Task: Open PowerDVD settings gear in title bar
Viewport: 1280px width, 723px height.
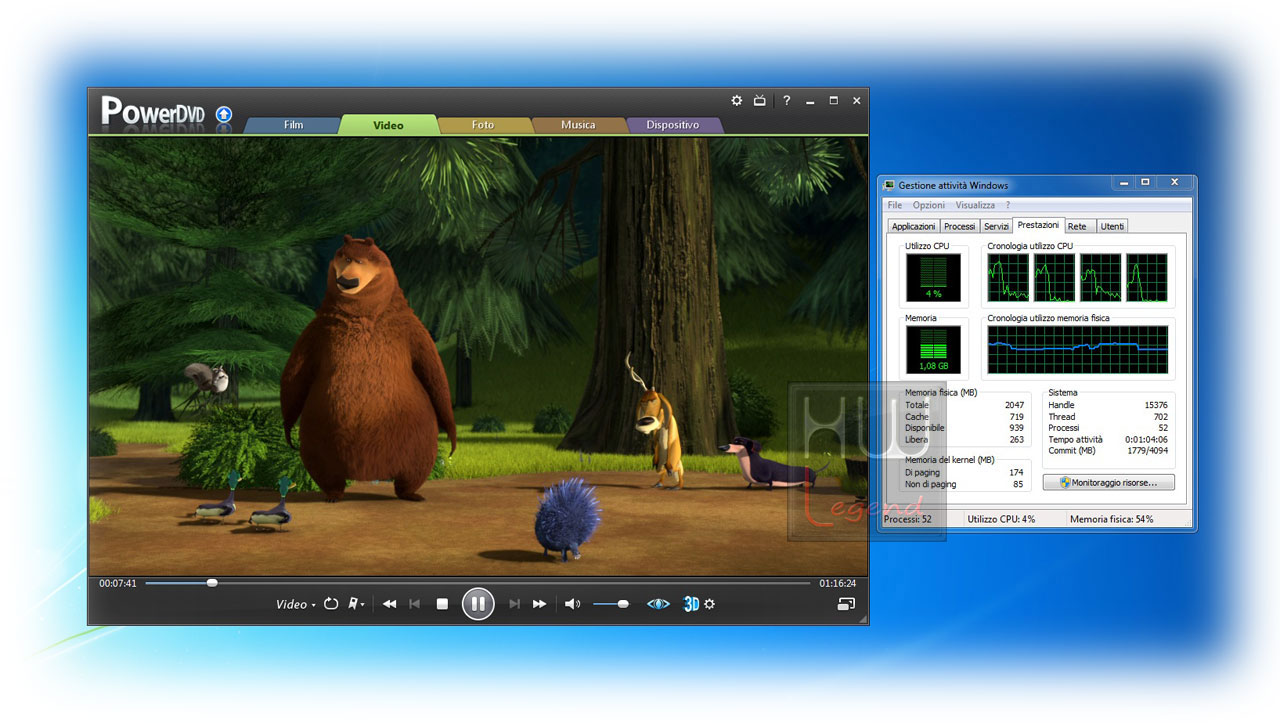Action: coord(737,101)
